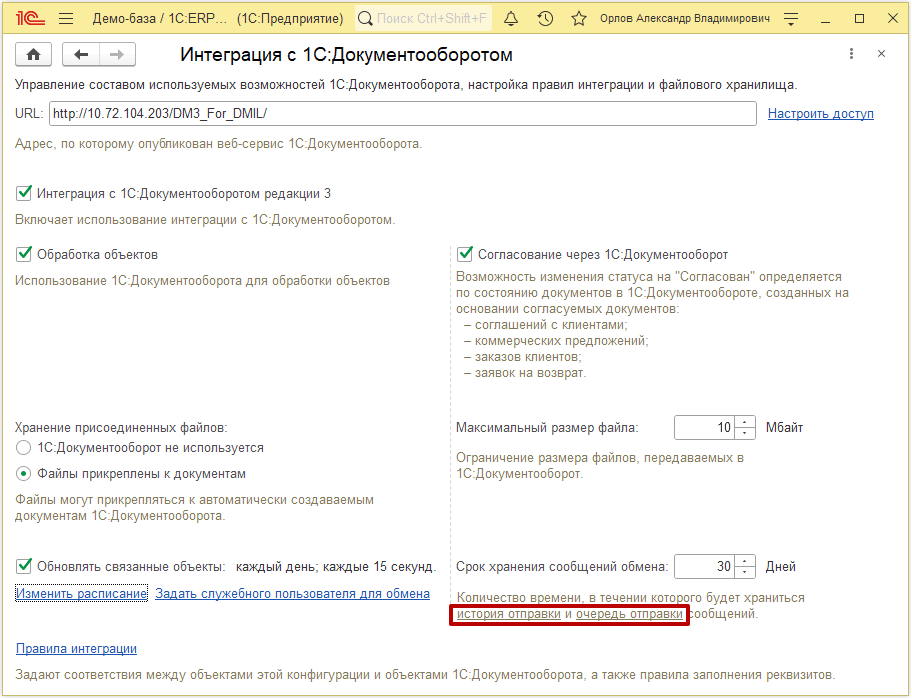Open Задать служебного пользователя для обмена link

coord(293,594)
